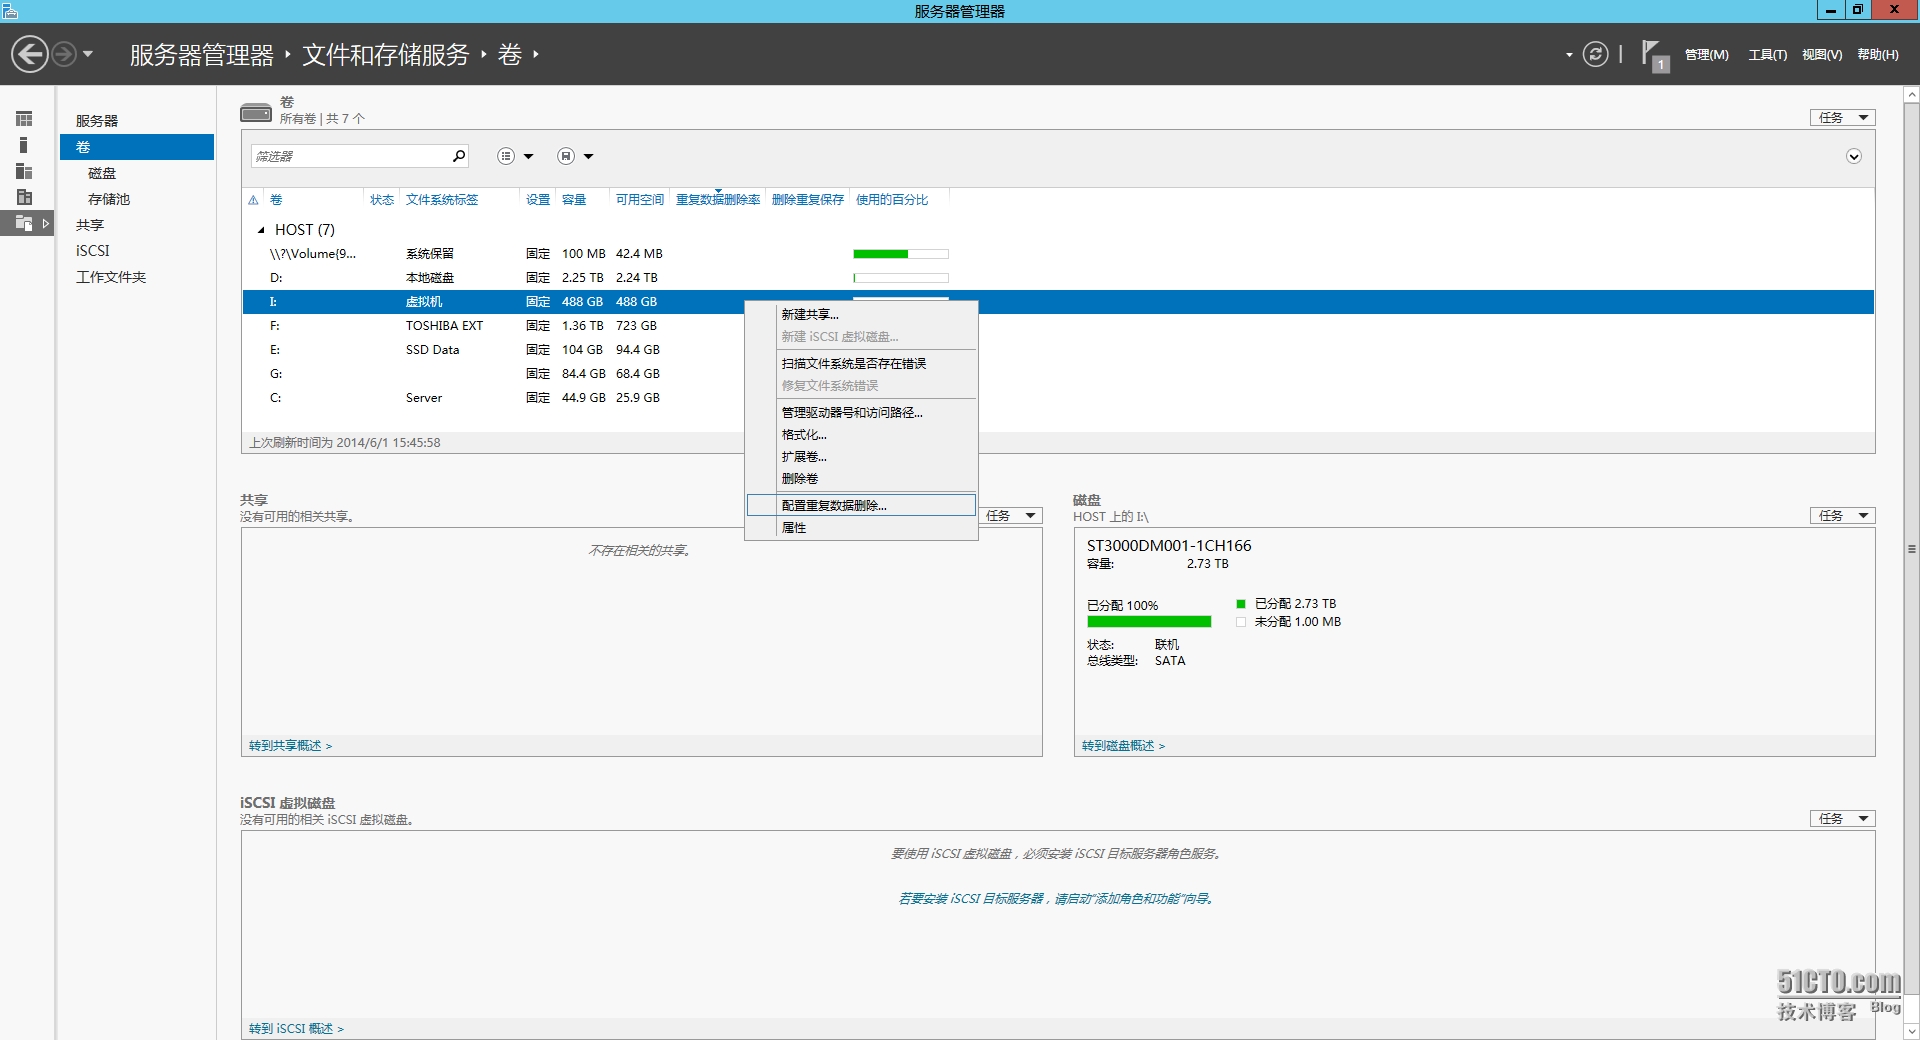
Task: Expand the volumes filter panel chevron
Action: coord(1854,157)
